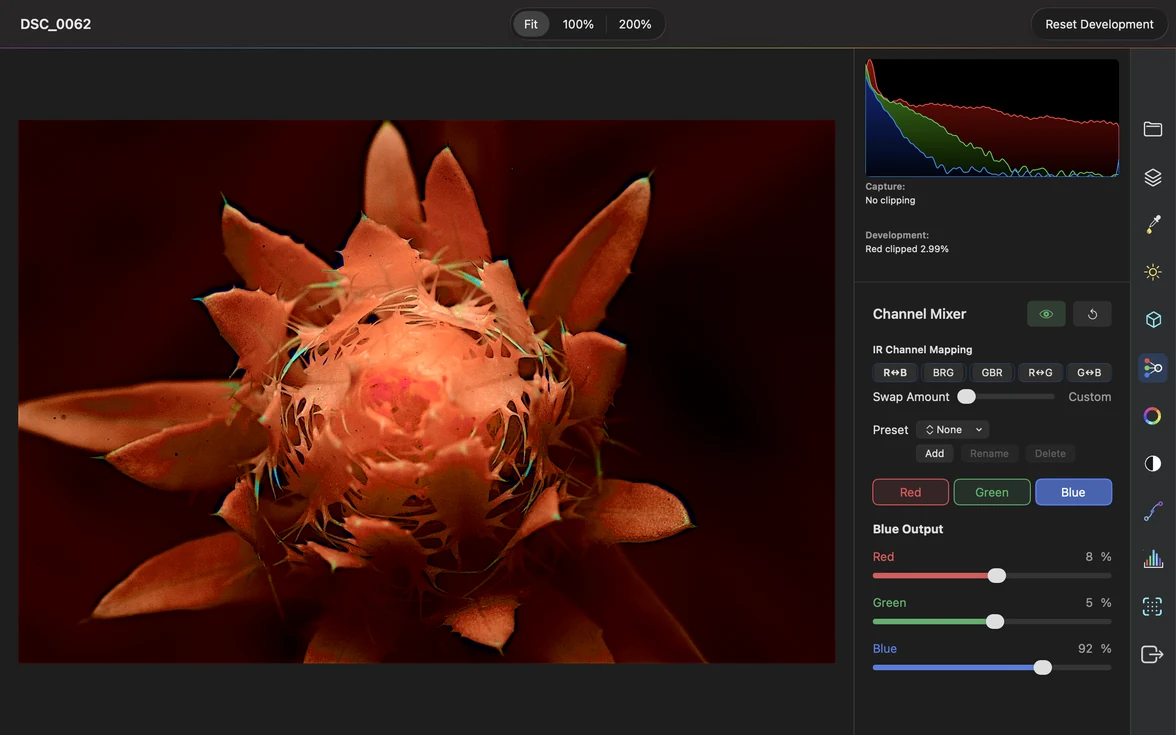1176x735 pixels.
Task: Open the half-circle contrast panel icon
Action: 1153,464
